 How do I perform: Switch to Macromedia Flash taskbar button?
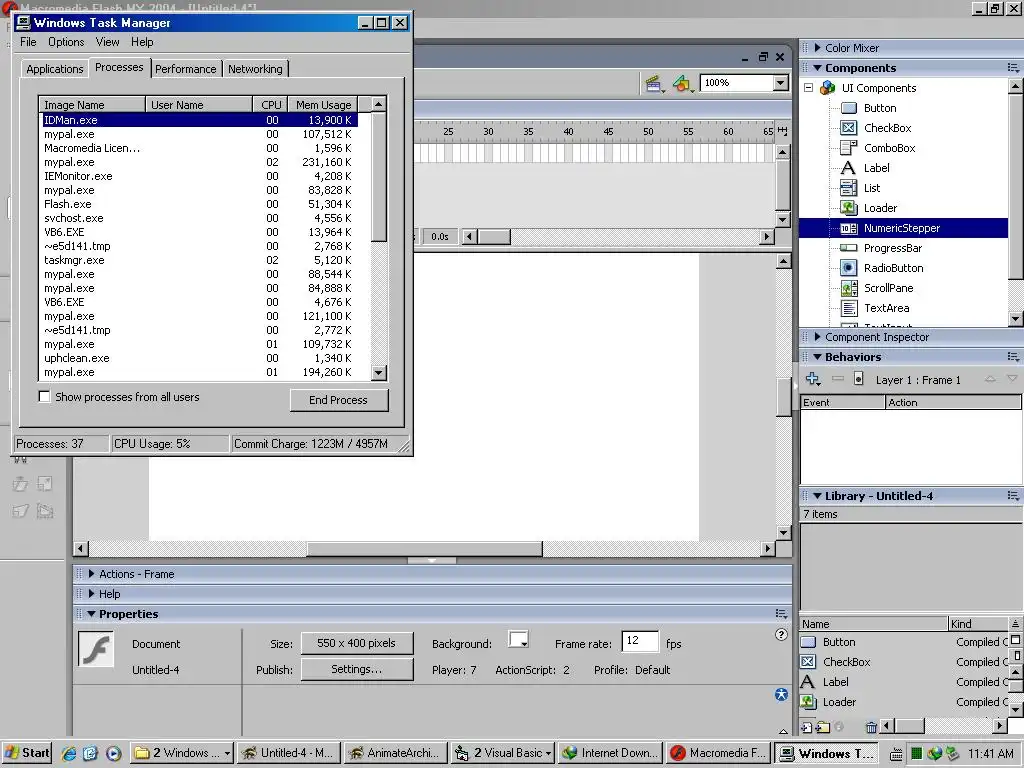pos(718,753)
